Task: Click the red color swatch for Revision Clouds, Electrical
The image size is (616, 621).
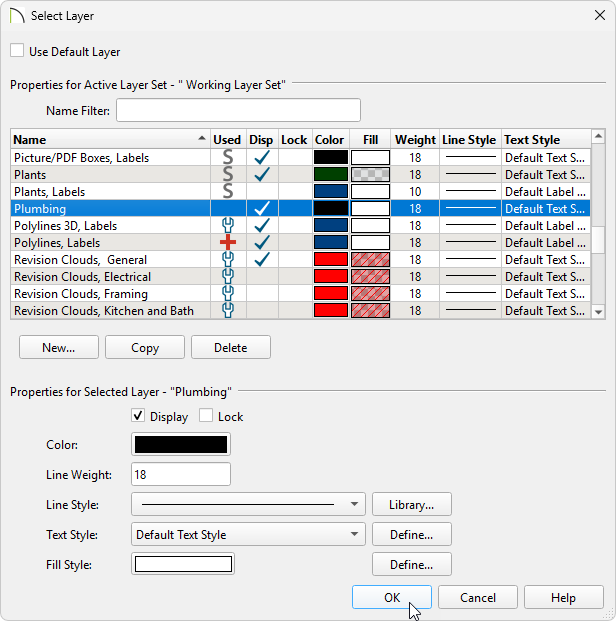Action: click(x=331, y=276)
